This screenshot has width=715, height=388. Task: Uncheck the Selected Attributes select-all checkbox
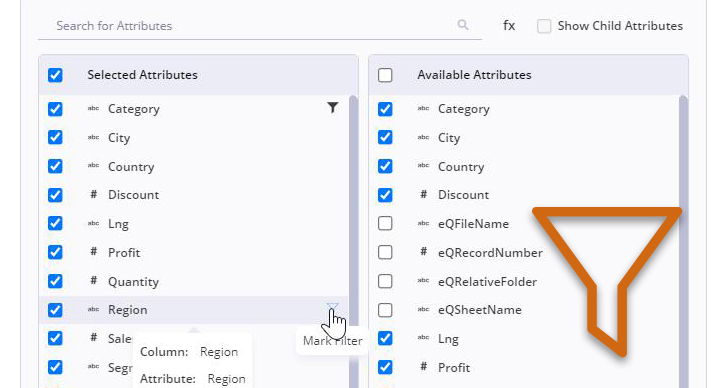coord(55,75)
